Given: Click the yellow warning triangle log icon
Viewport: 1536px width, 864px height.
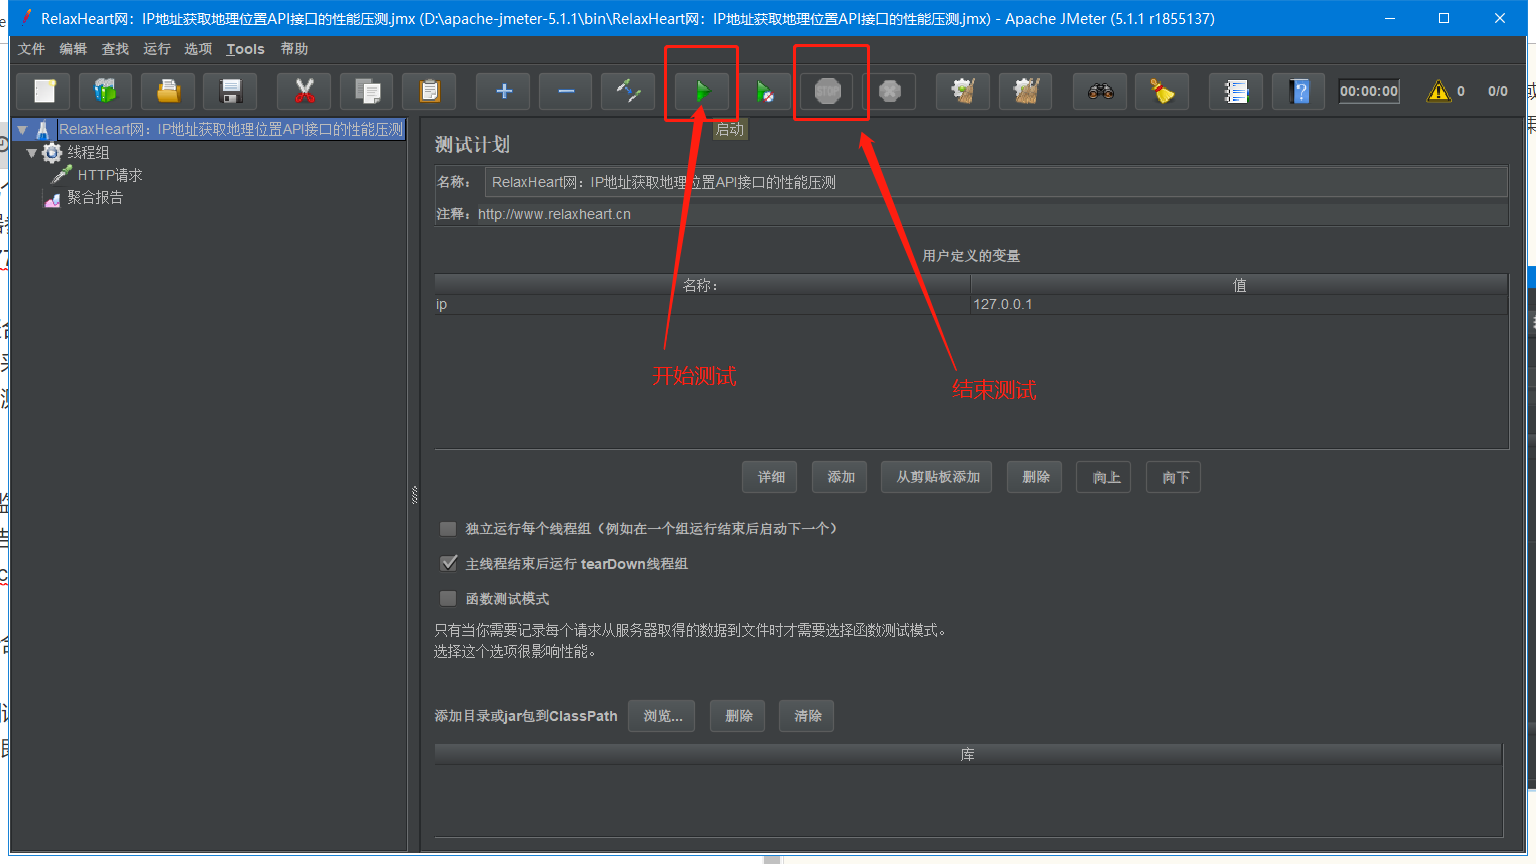Looking at the screenshot, I should point(1438,91).
